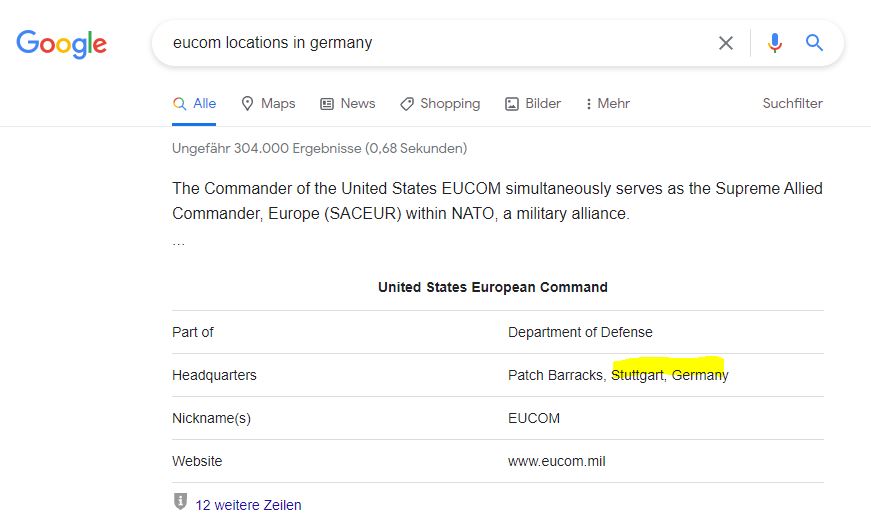Click the Bilder image icon

(512, 104)
